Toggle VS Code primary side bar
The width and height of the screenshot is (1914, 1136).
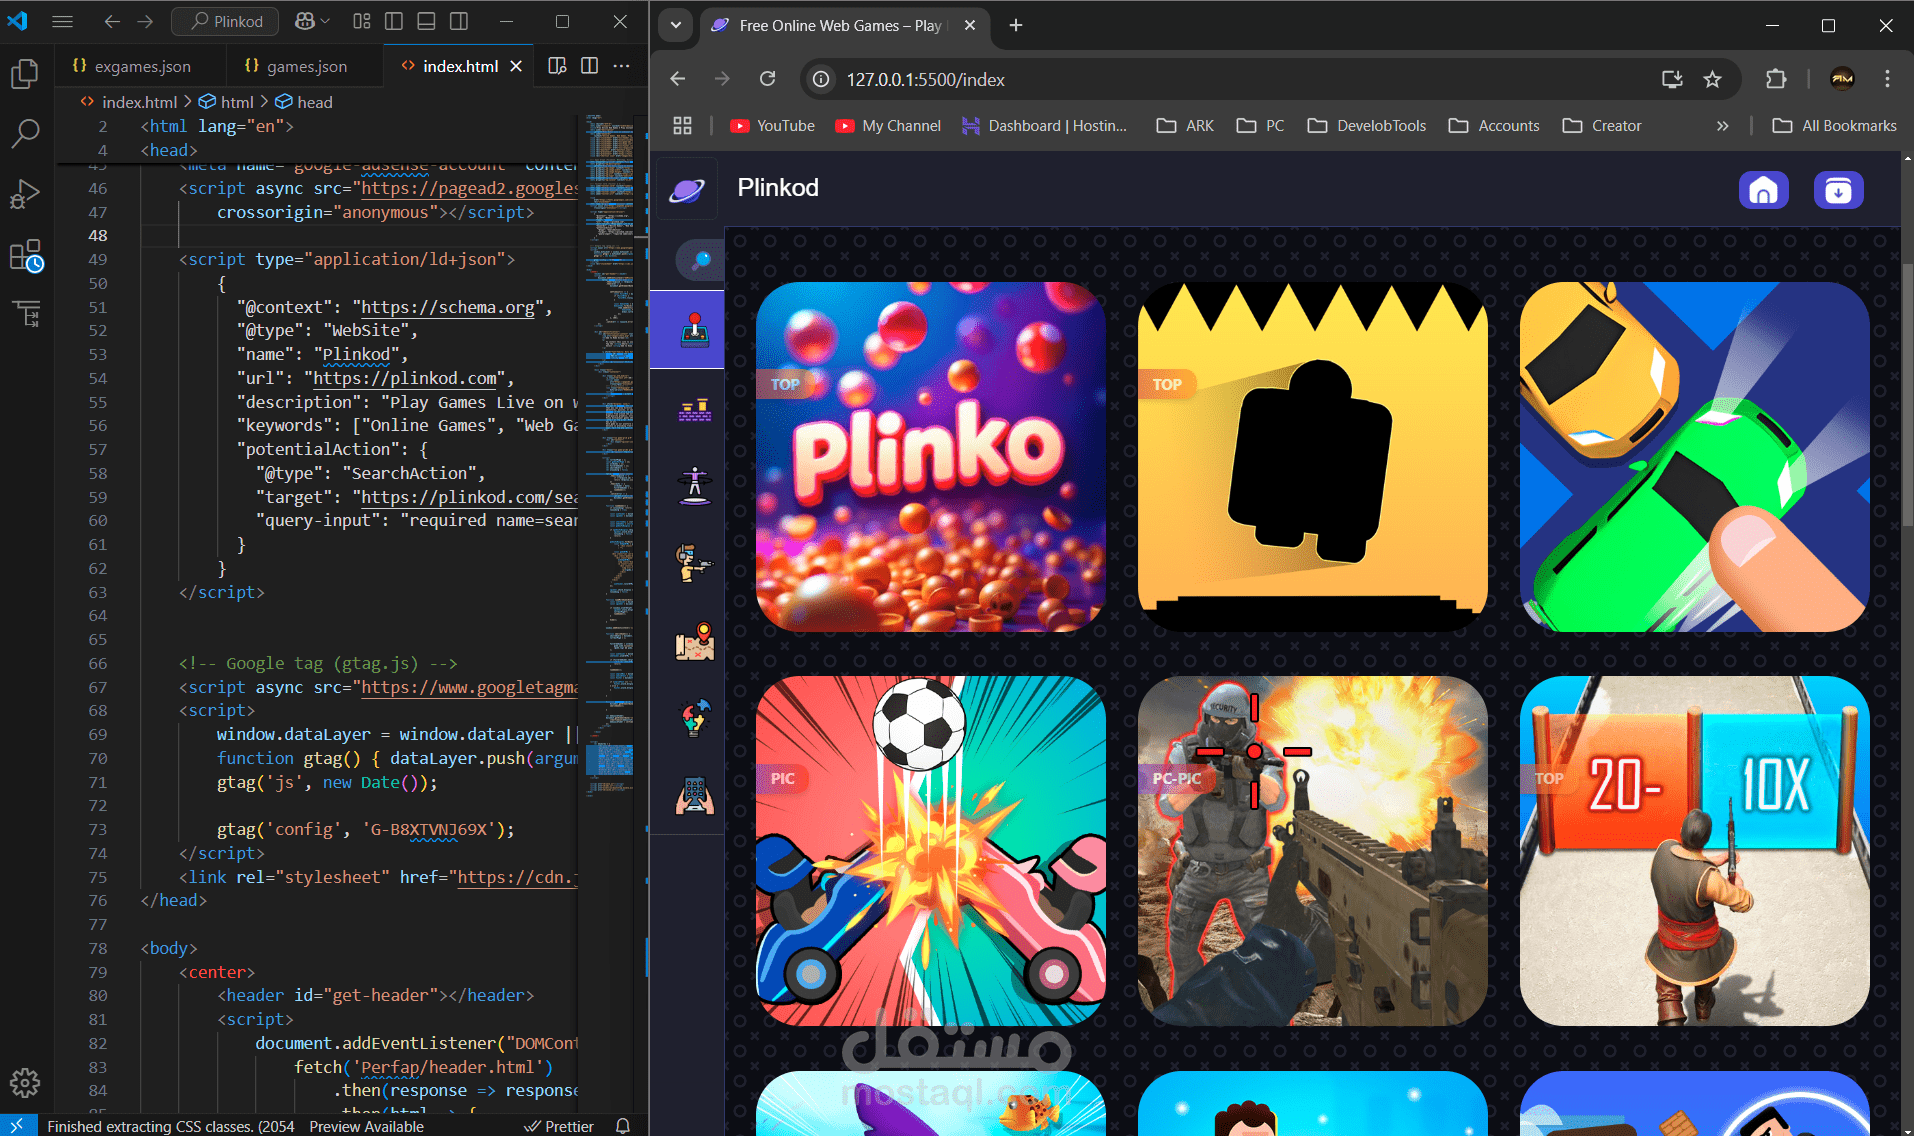[x=394, y=21]
